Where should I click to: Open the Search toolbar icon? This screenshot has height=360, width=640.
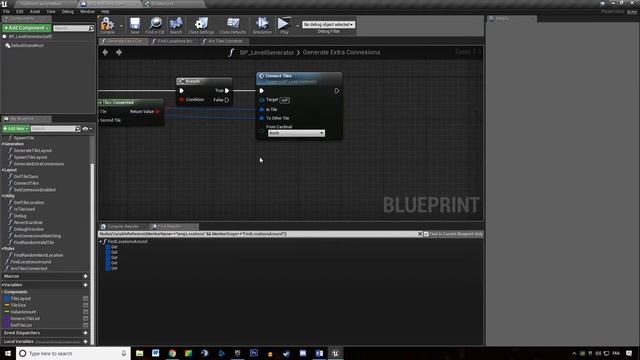[x=176, y=25]
